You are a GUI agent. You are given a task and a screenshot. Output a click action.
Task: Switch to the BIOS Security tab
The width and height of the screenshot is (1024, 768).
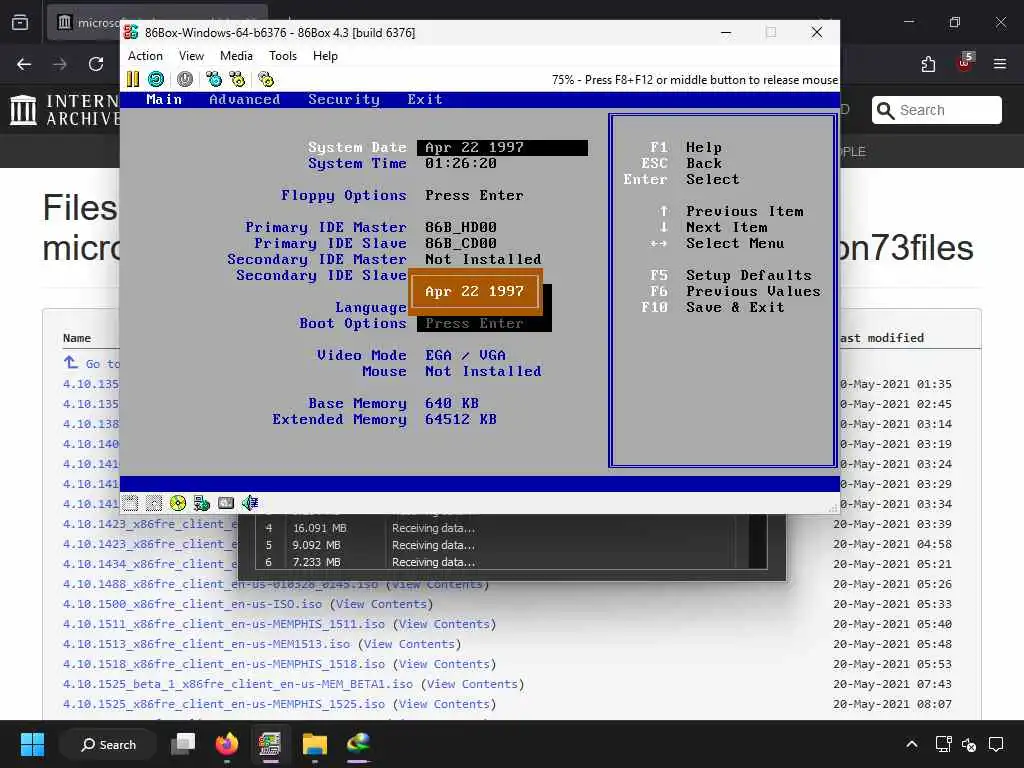(344, 99)
